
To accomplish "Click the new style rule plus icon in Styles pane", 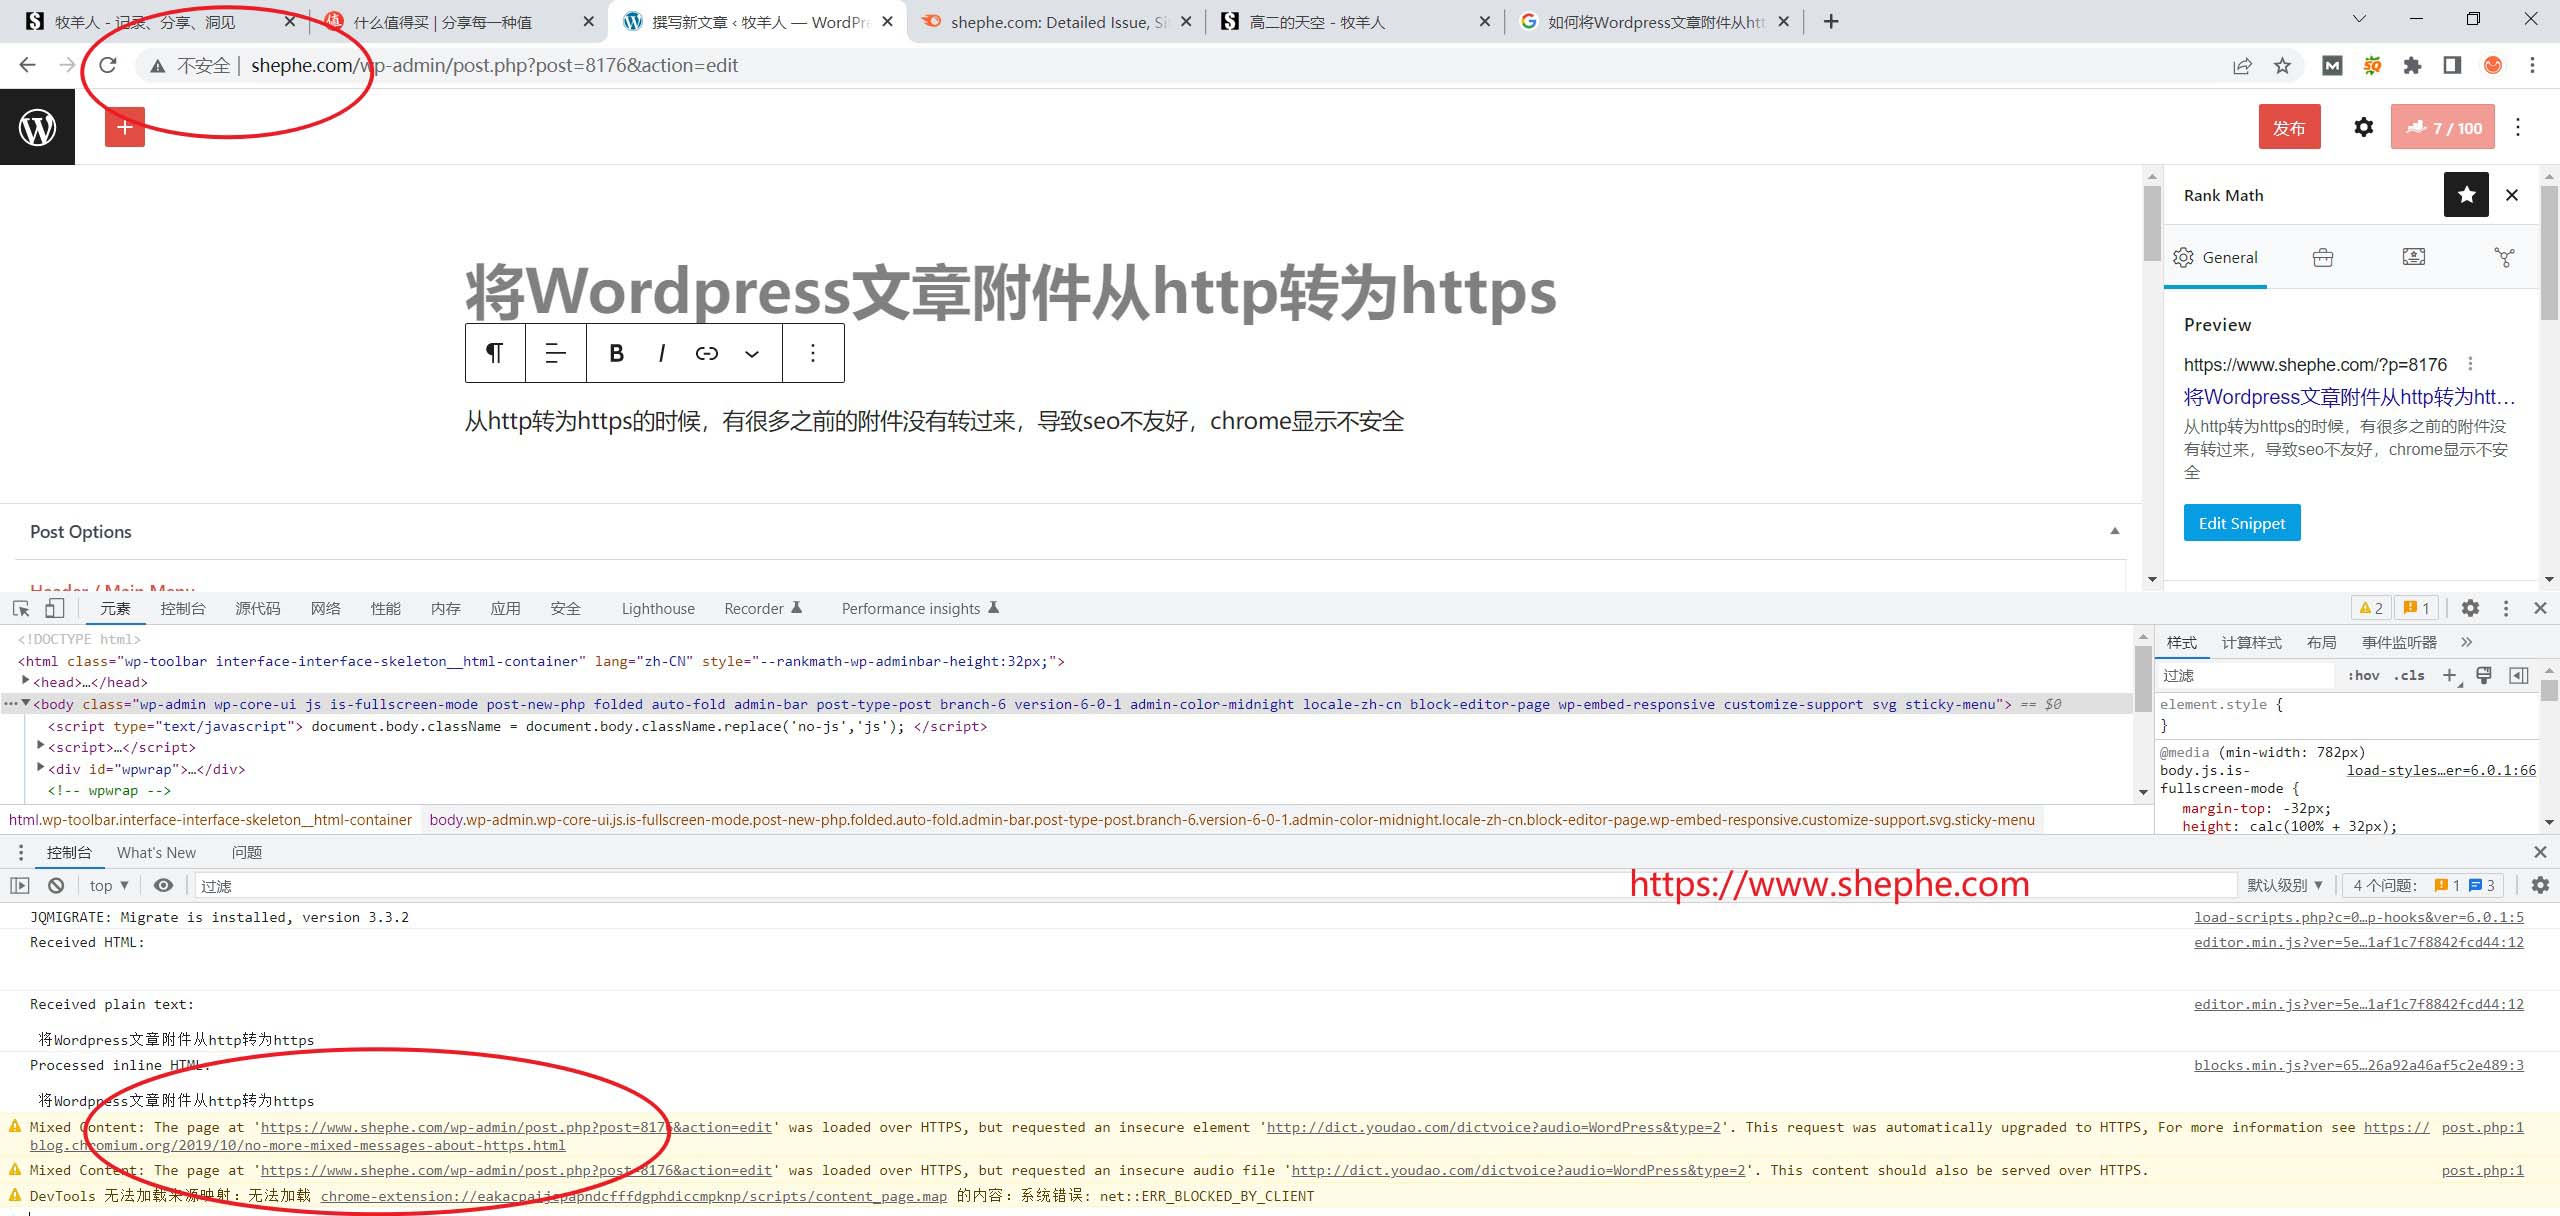I will (x=2449, y=675).
